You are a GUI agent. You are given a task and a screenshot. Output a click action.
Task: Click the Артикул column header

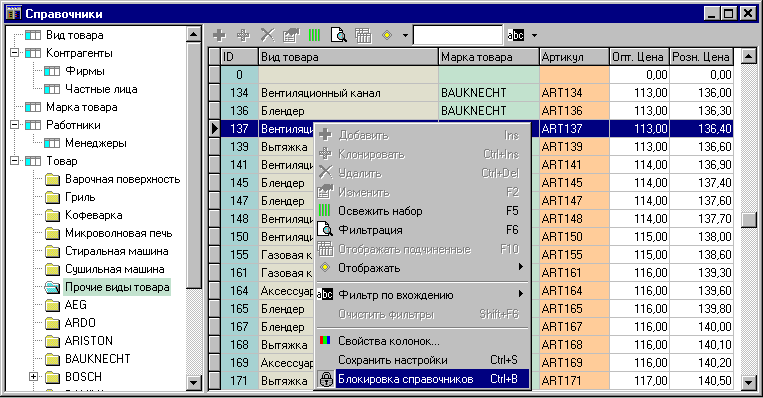click(575, 57)
